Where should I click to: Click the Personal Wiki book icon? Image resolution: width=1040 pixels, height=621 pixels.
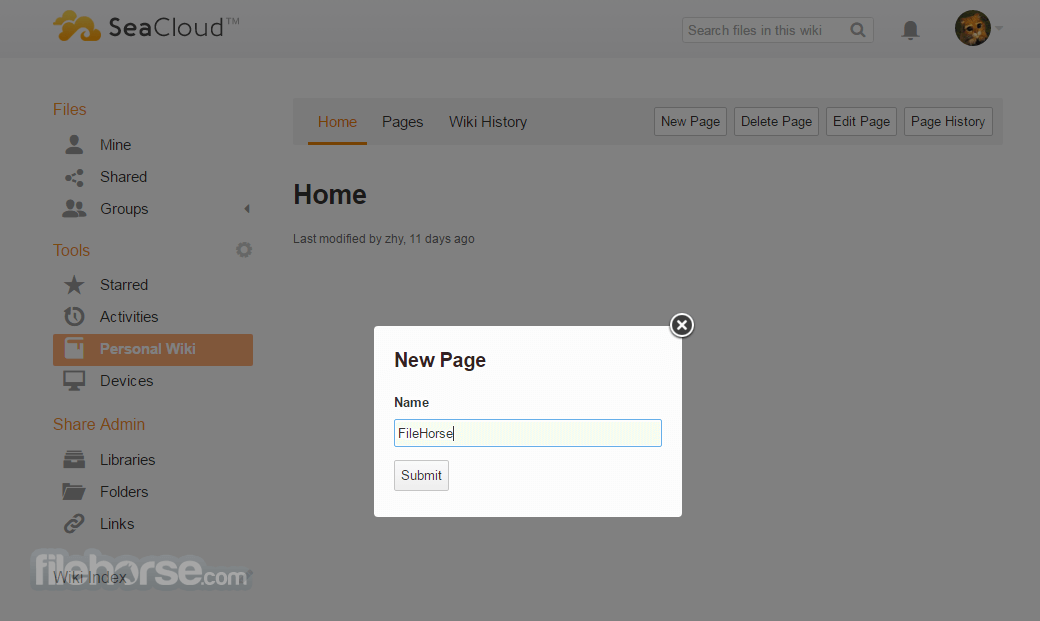tap(74, 349)
